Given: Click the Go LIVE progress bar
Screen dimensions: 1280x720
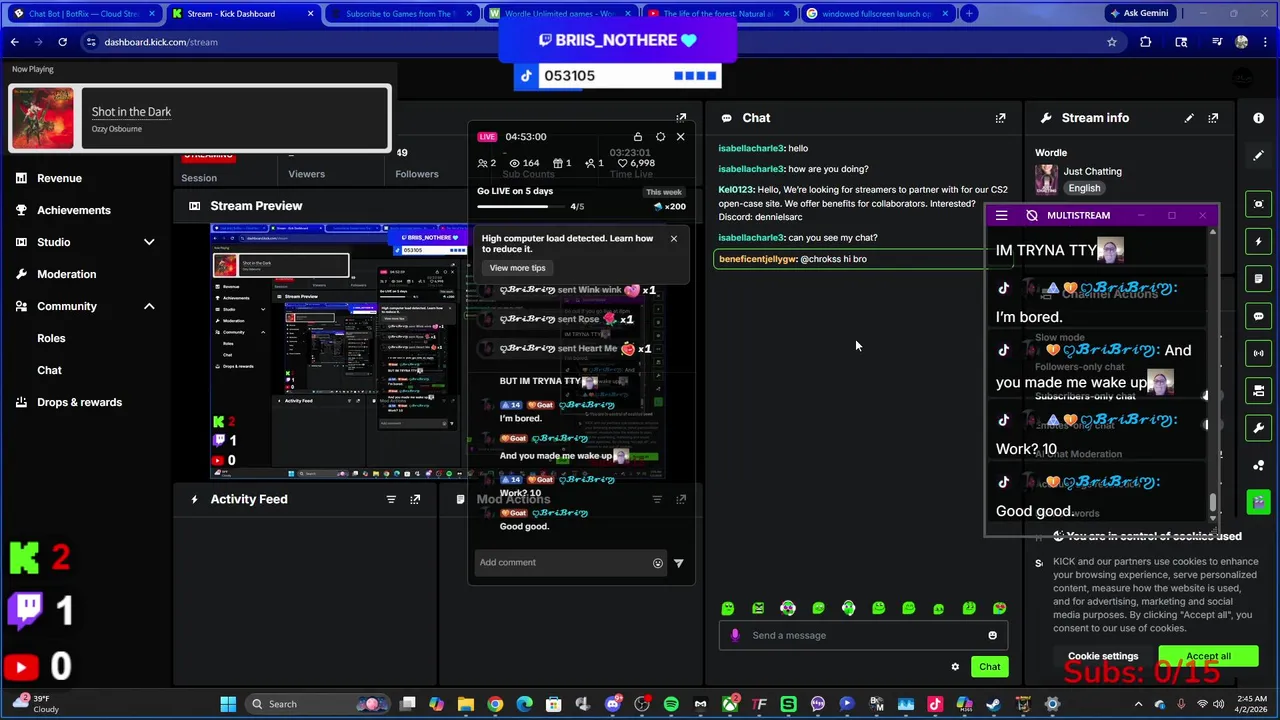Looking at the screenshot, I should point(520,207).
